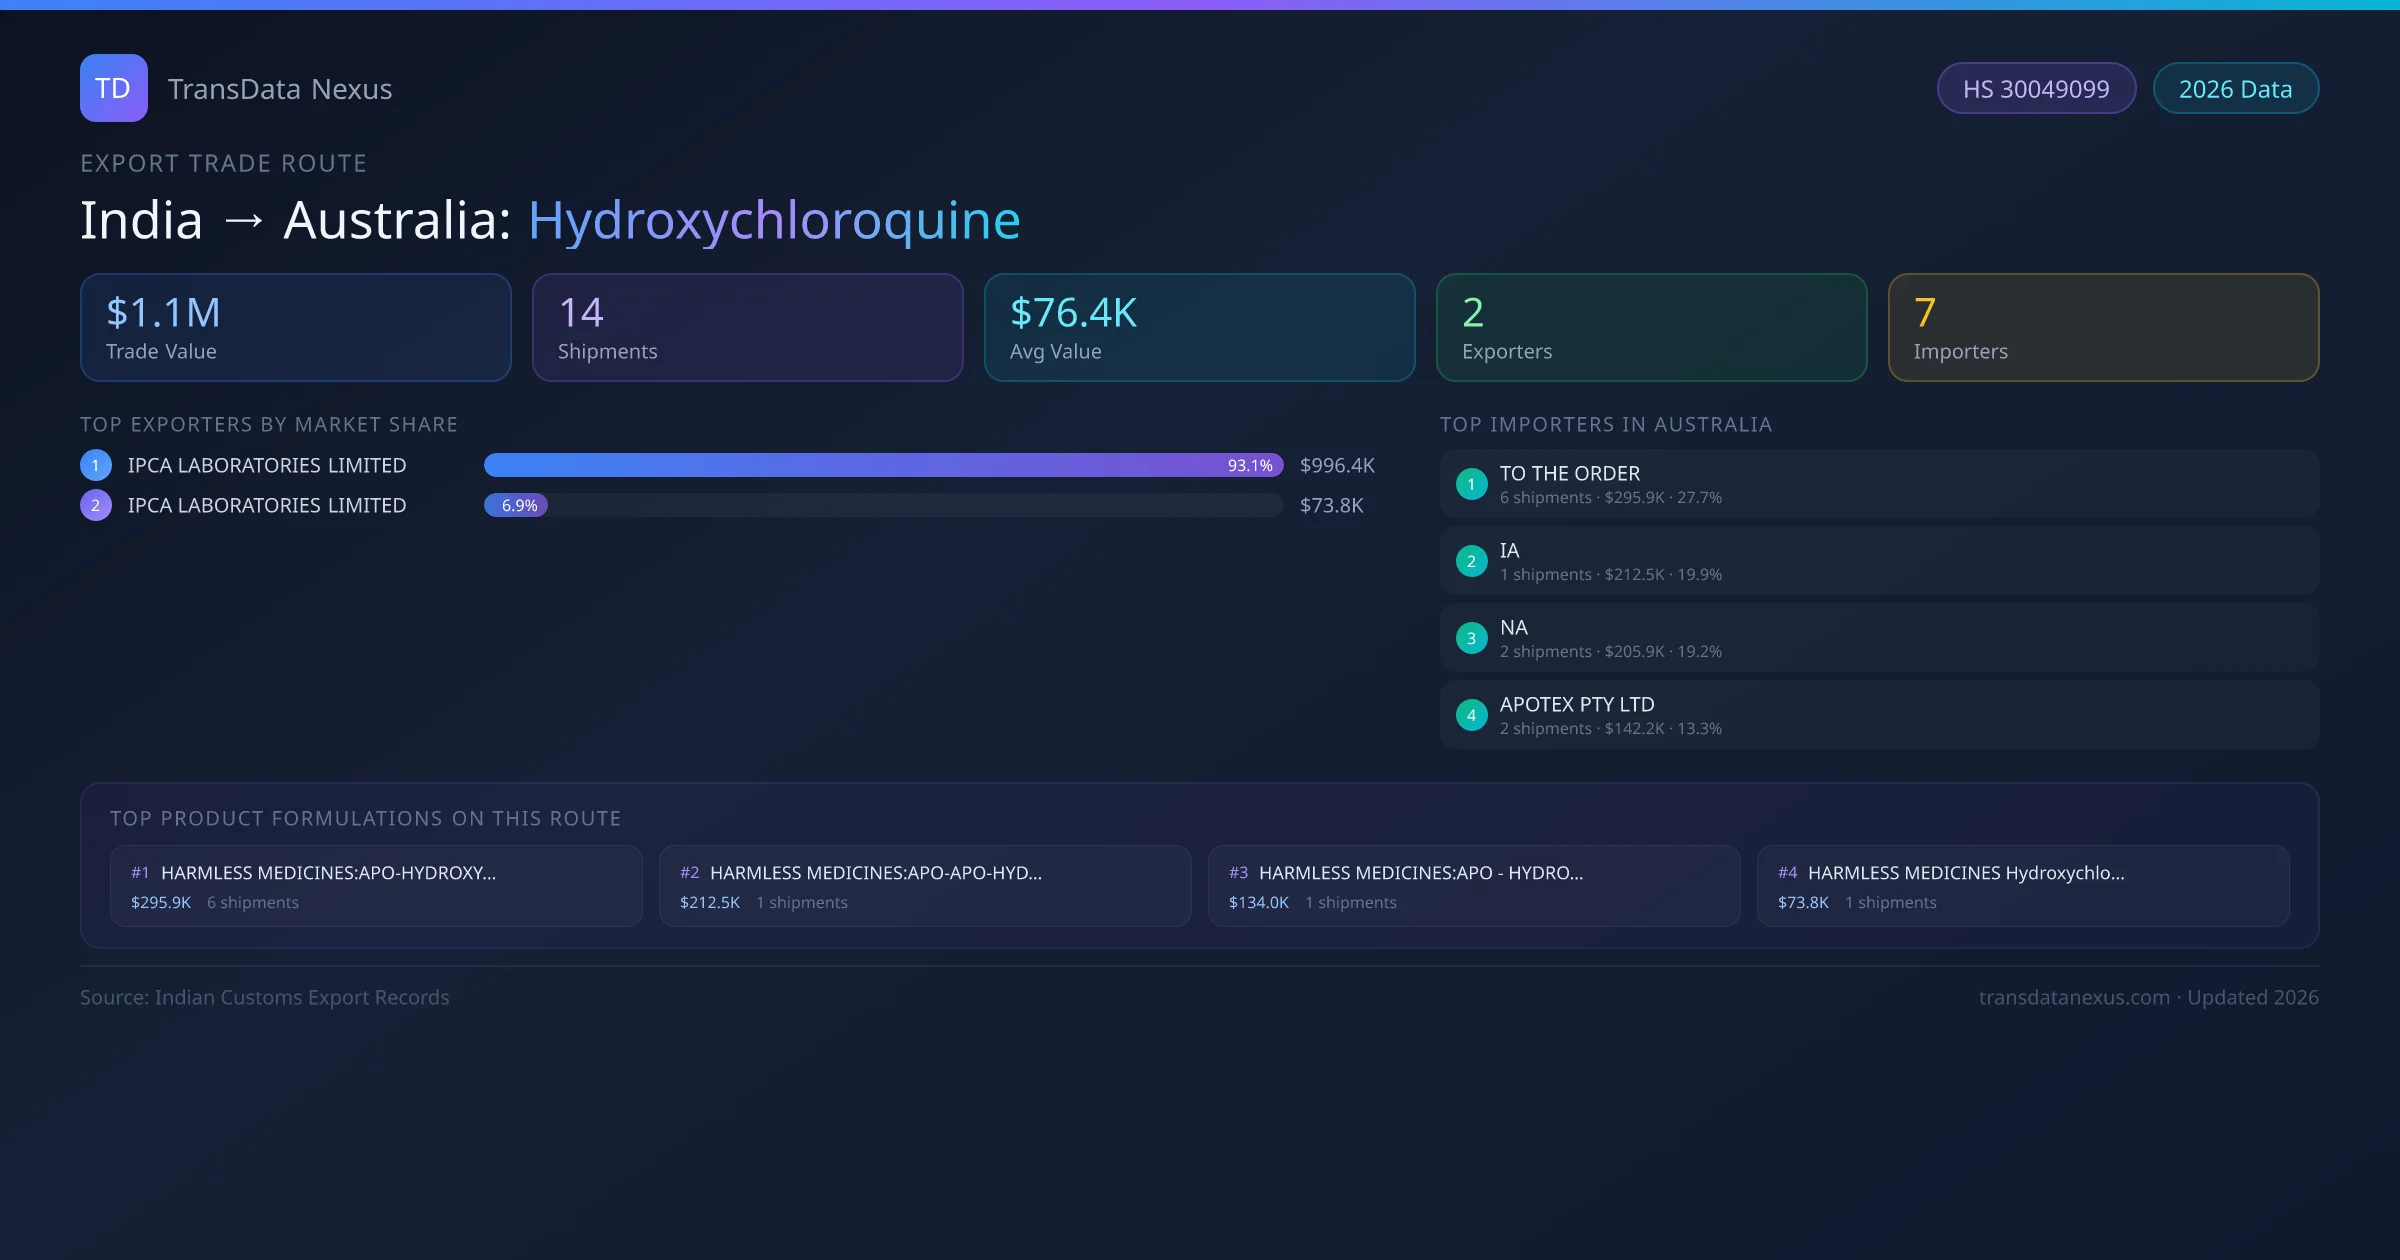Open the 7 Importers card
This screenshot has height=1260, width=2400.
[2103, 328]
